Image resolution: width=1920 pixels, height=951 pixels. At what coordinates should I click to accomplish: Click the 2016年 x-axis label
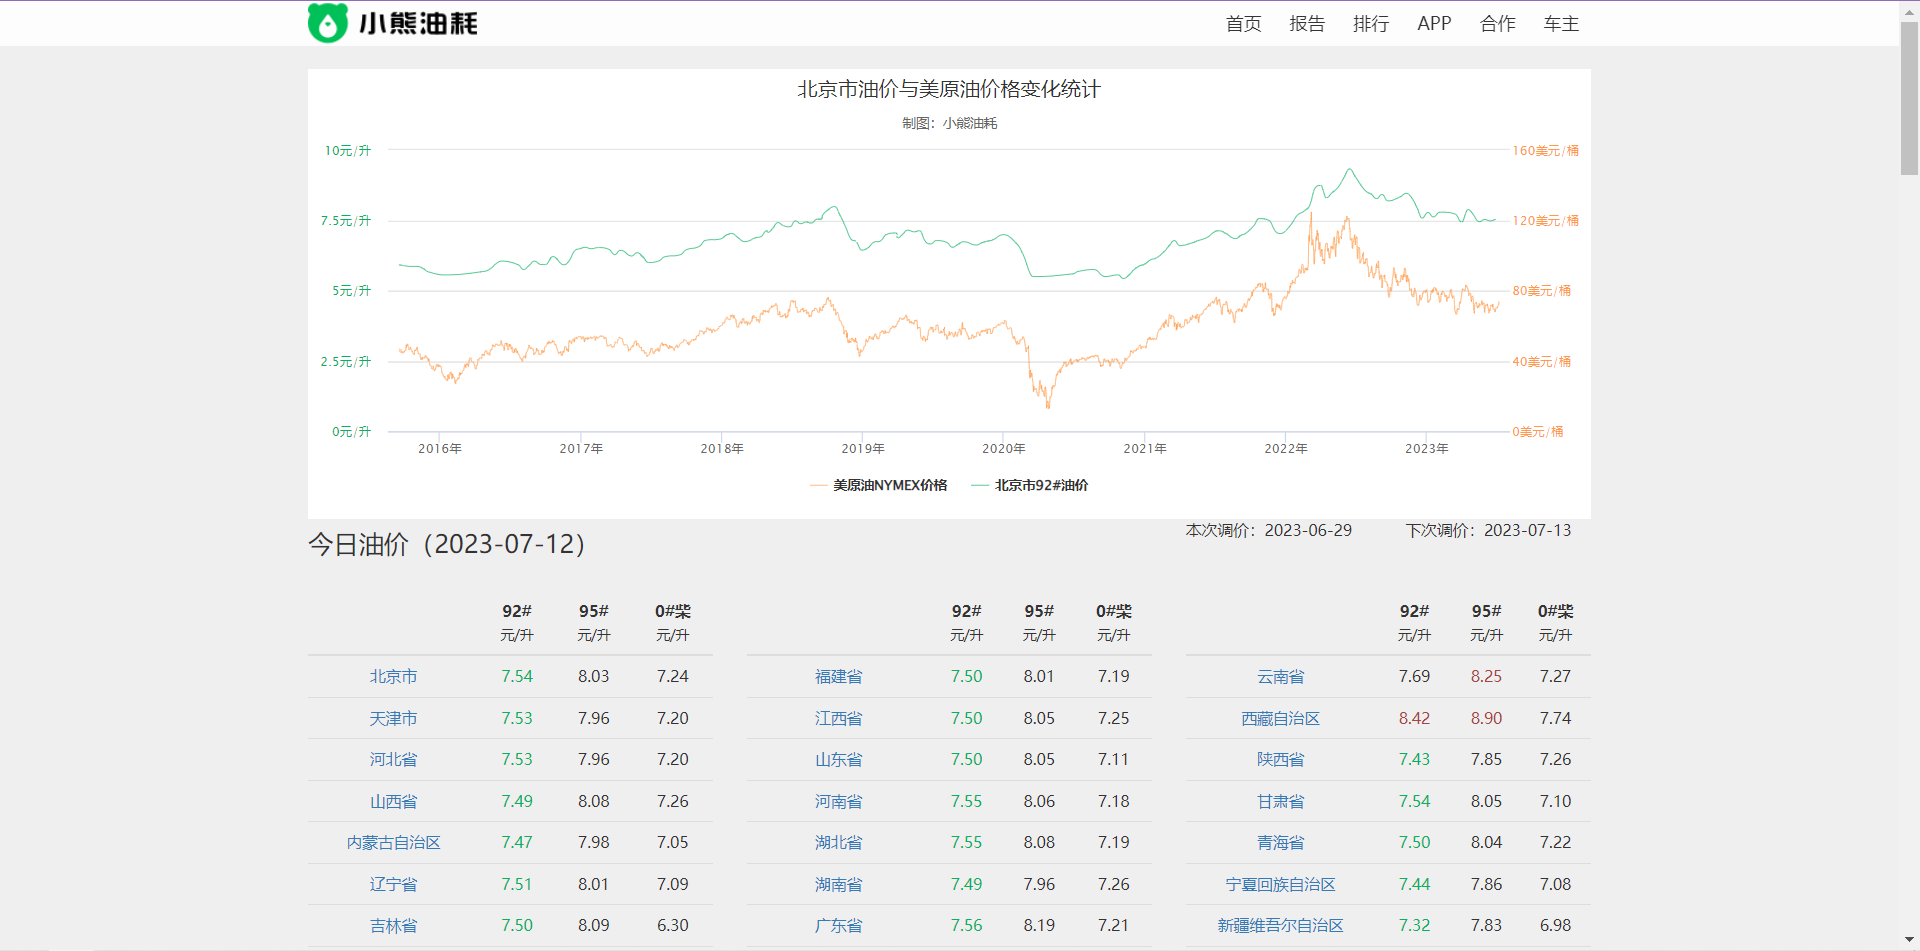(x=439, y=448)
